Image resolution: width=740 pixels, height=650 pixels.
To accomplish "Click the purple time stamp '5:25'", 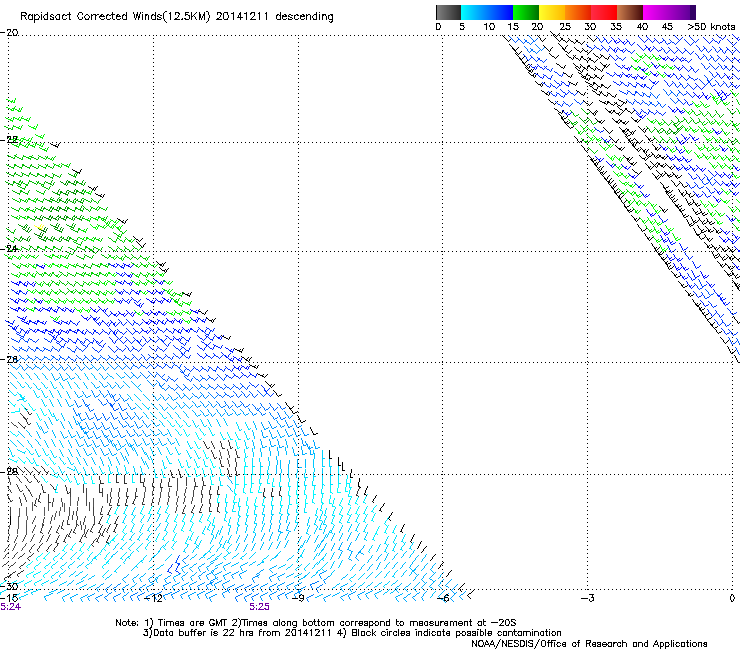I will pos(260,607).
